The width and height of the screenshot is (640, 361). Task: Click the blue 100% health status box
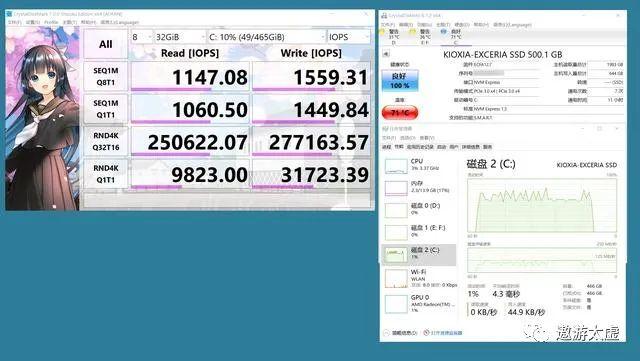400,80
